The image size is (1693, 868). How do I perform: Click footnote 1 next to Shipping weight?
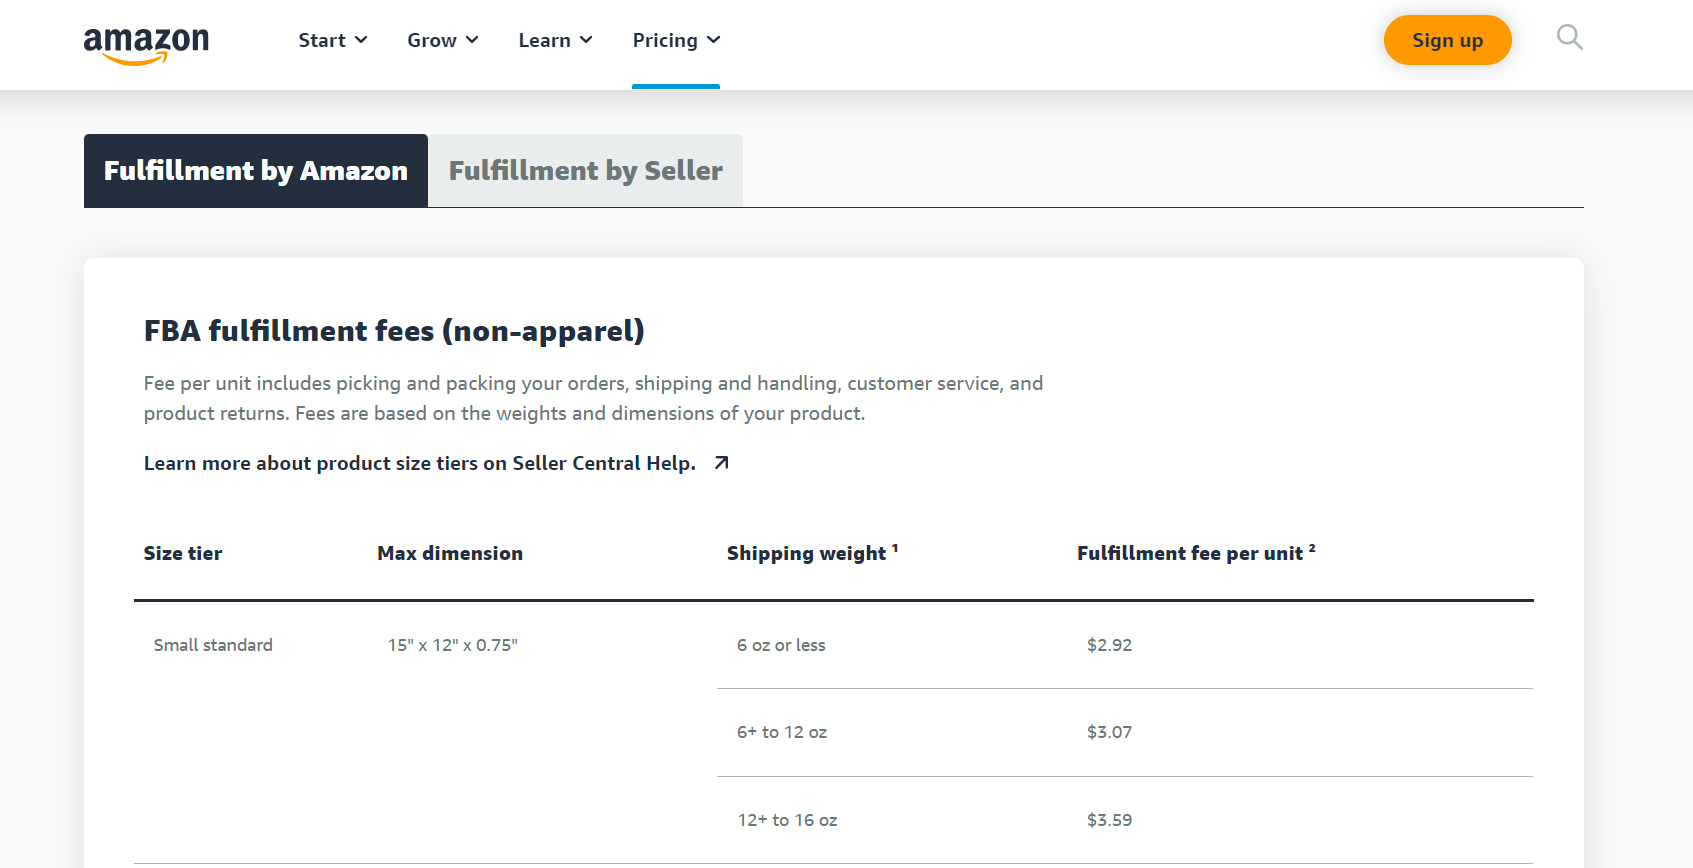point(895,548)
